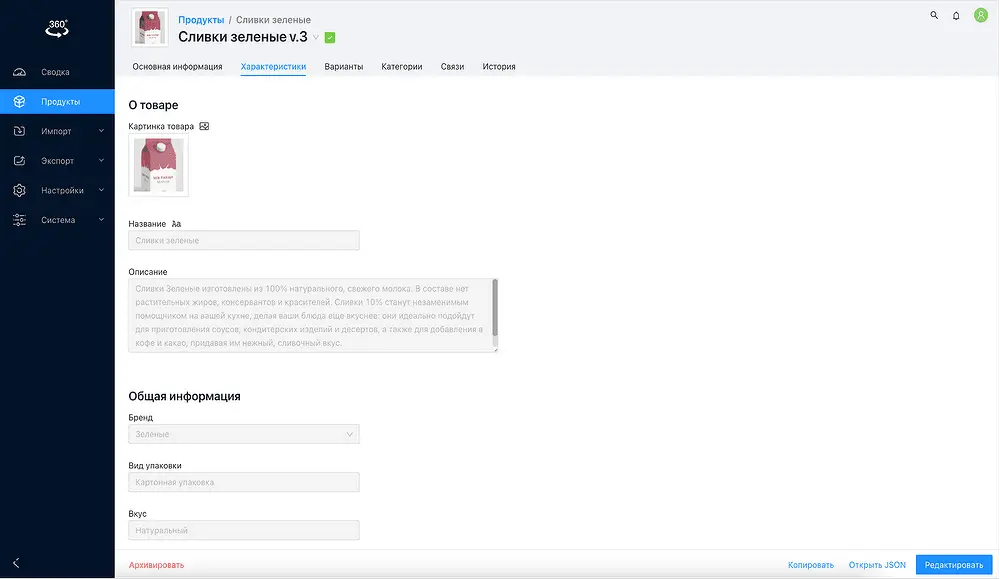The height and width of the screenshot is (579, 1000).
Task: Open the version dropdown next to v.3
Action: (x=316, y=38)
